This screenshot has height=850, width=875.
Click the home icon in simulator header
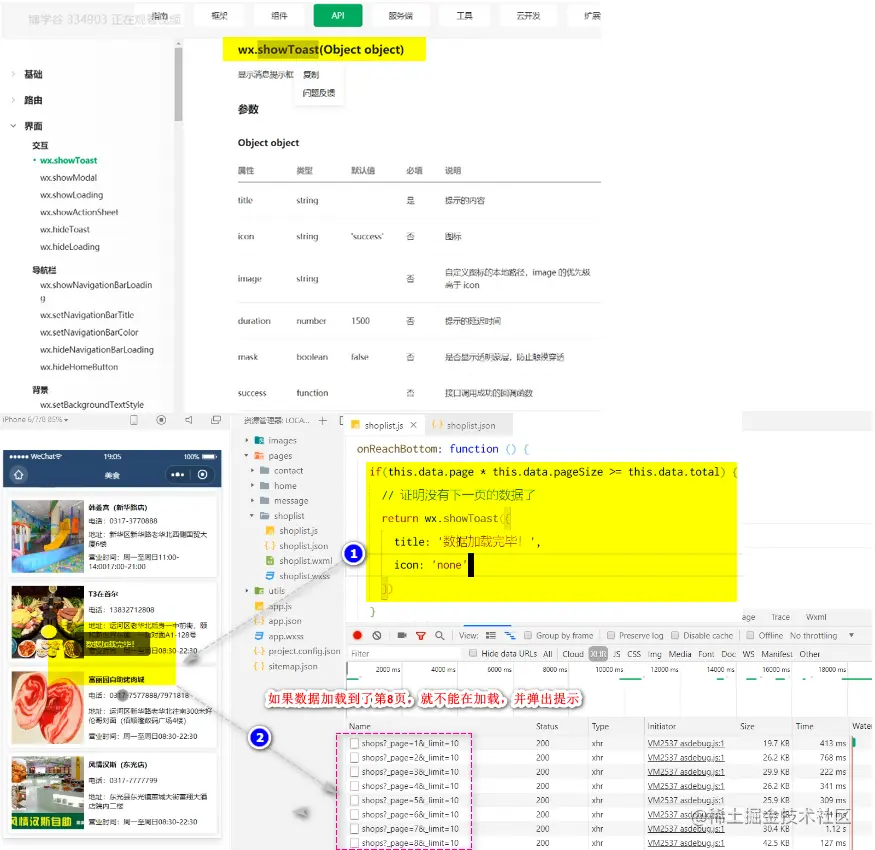click(18, 475)
